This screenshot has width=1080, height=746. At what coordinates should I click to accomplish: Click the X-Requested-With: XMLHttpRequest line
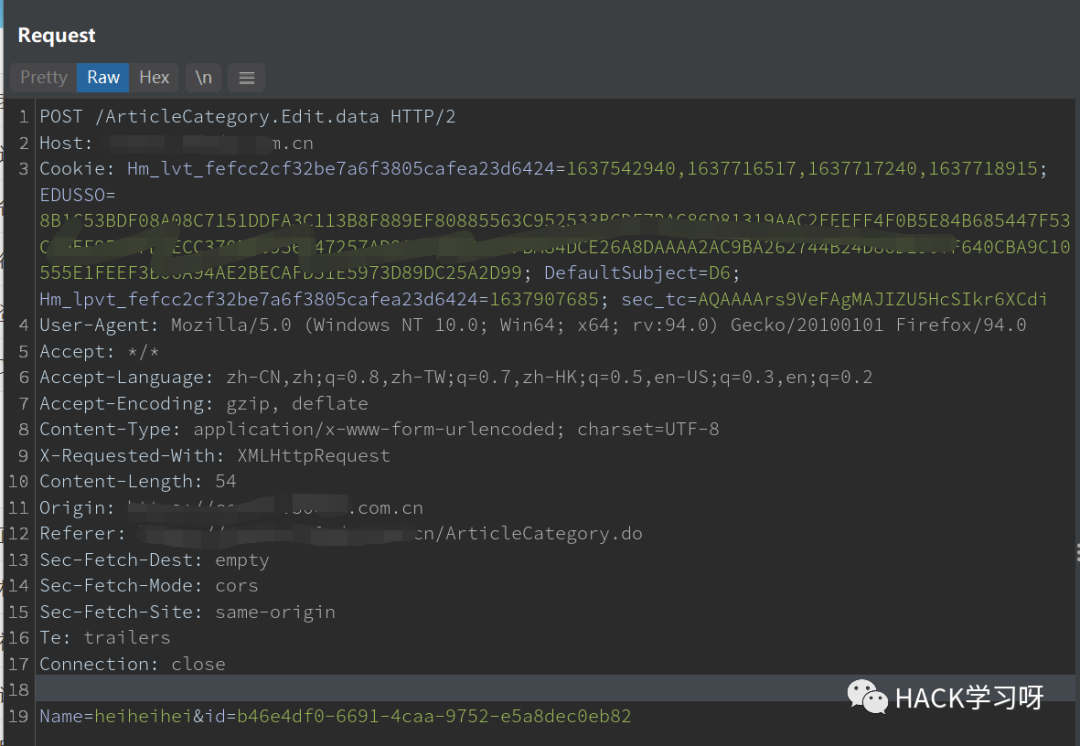click(x=214, y=455)
